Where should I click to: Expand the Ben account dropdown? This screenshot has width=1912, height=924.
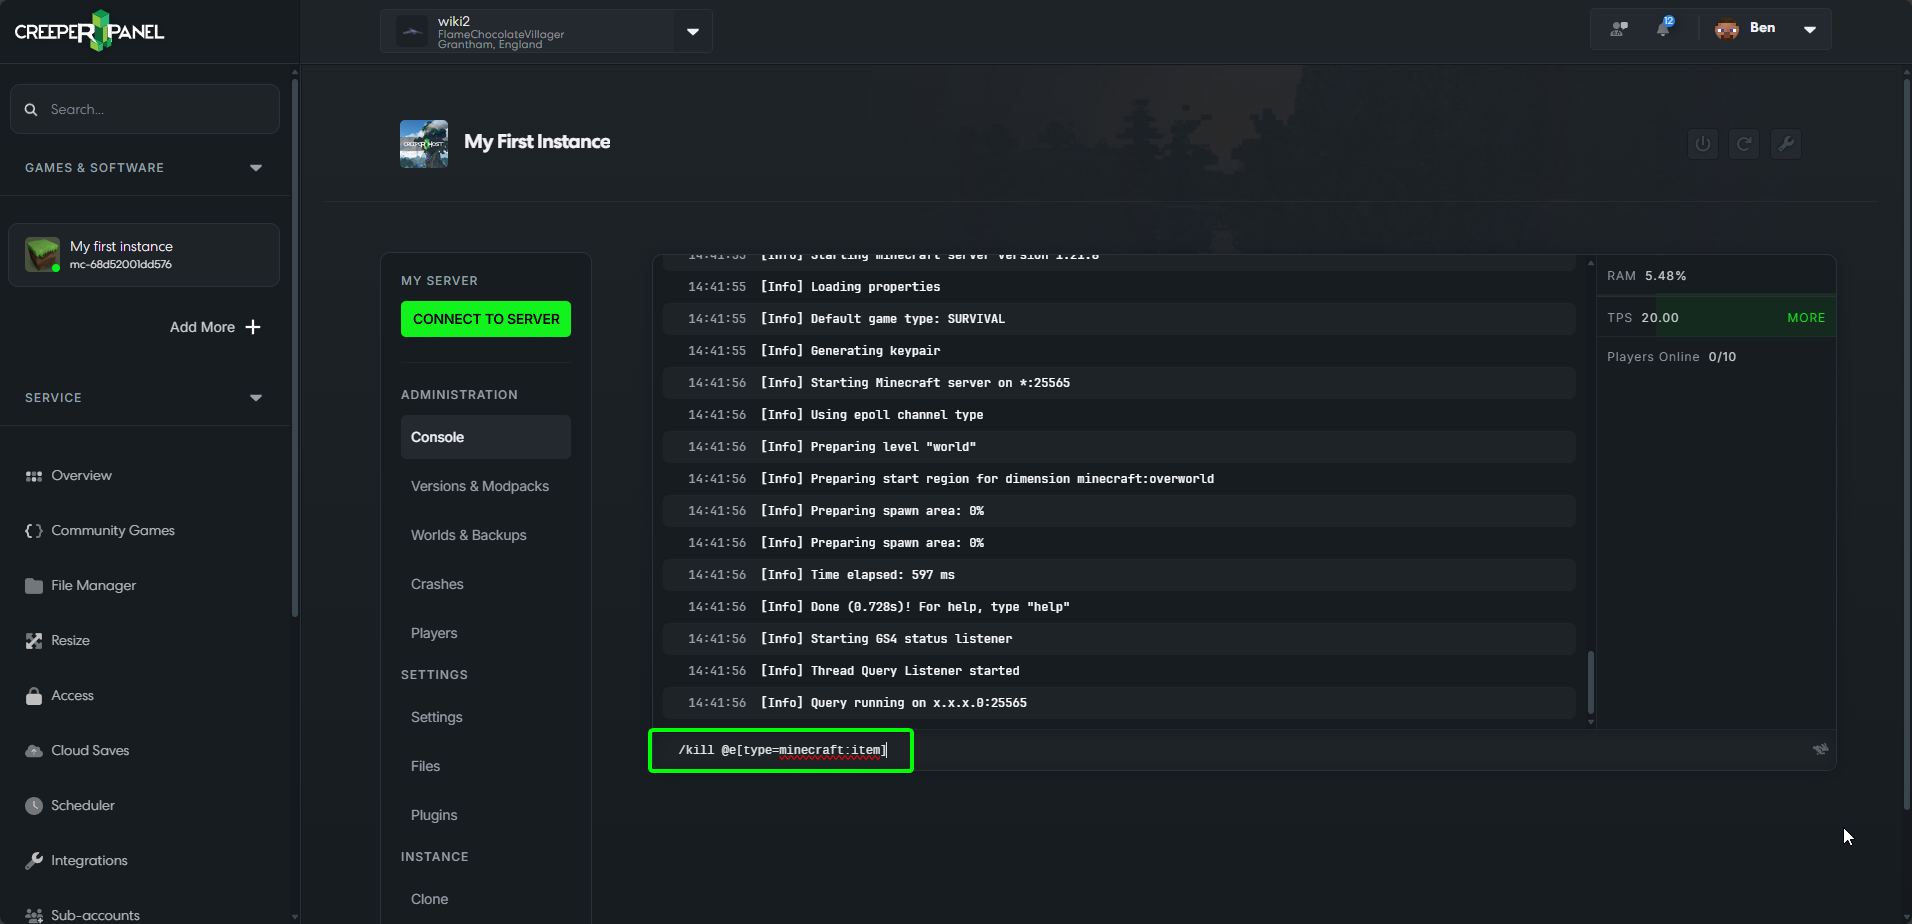1810,28
